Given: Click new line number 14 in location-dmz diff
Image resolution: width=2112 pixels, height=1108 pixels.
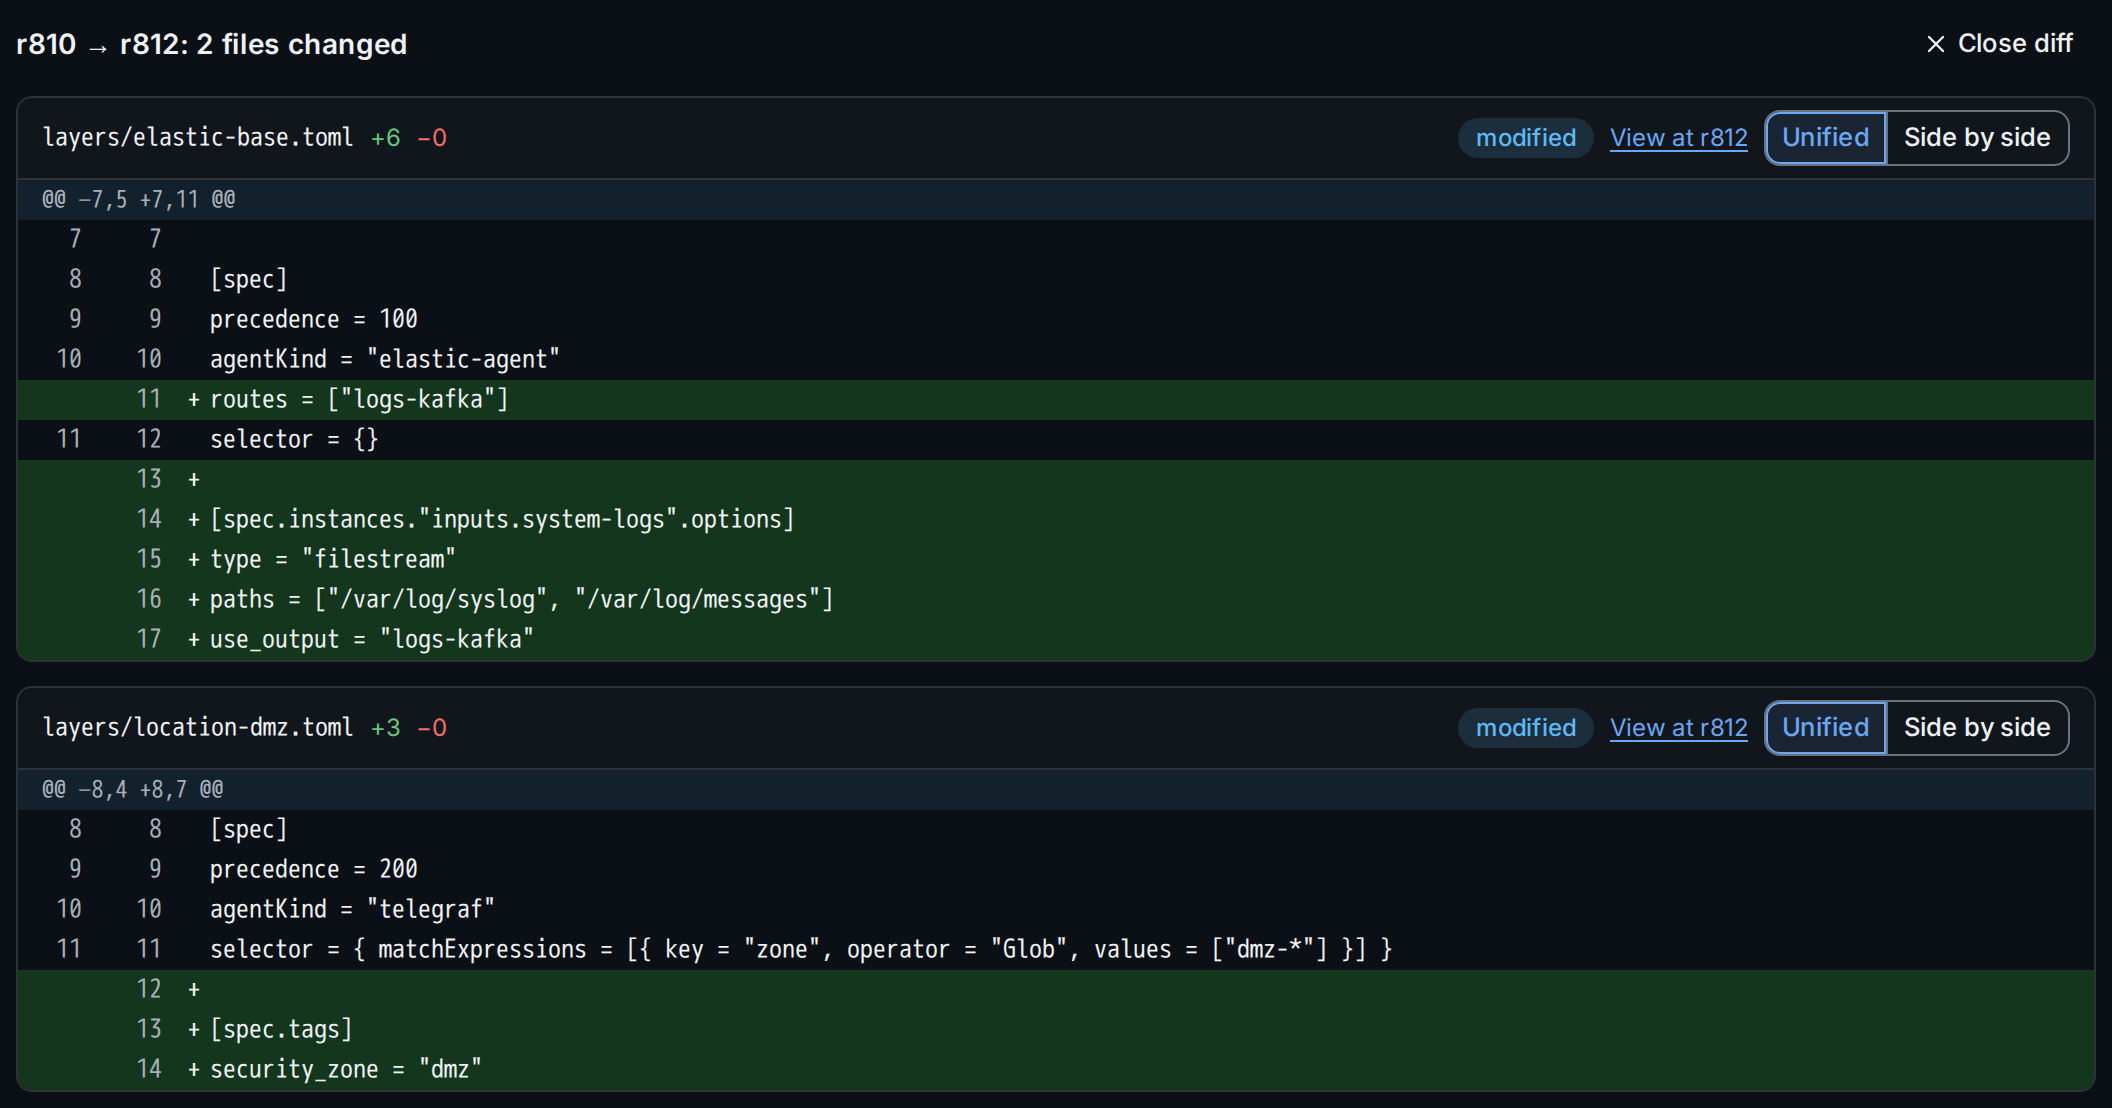Looking at the screenshot, I should tap(149, 1069).
